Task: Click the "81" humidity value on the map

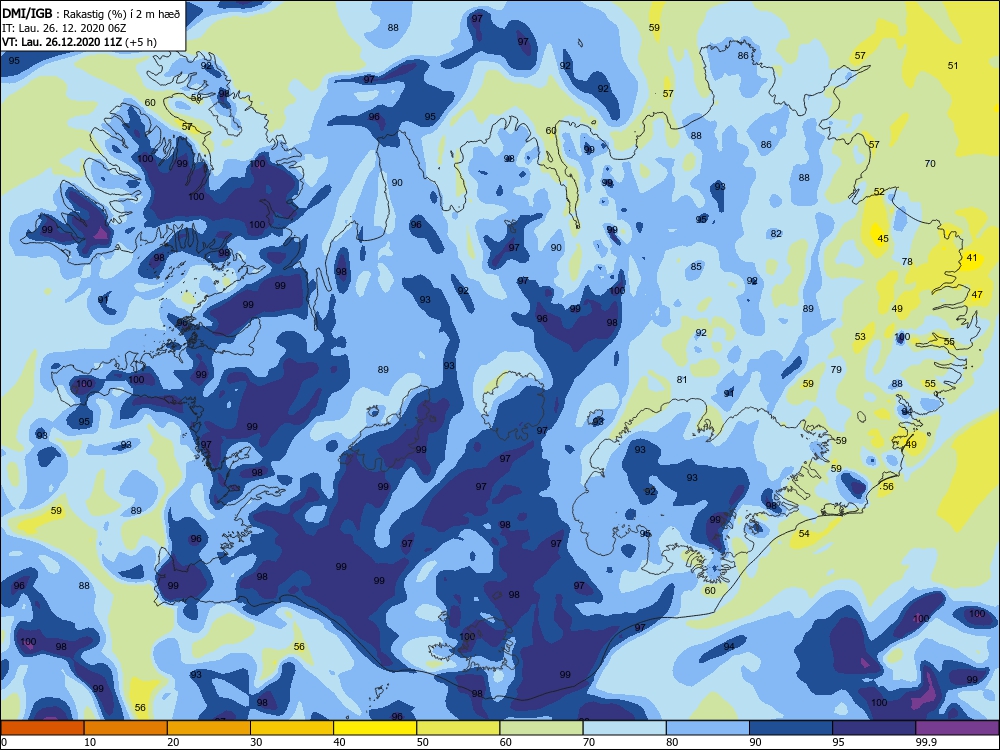Action: pyautogui.click(x=682, y=379)
